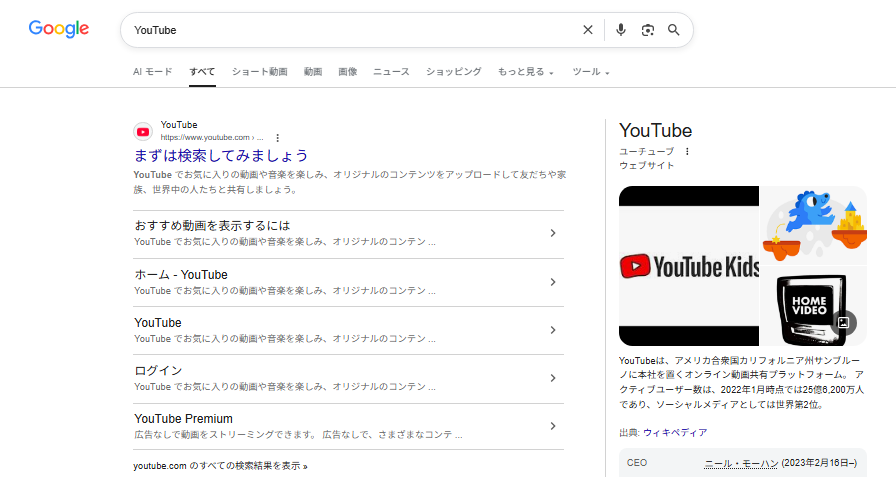Click chevron on YouTube Premium row
896x477 pixels.
553,426
